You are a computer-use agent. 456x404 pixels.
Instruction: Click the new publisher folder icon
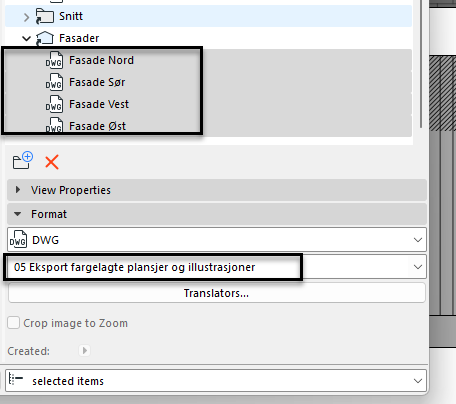23,161
